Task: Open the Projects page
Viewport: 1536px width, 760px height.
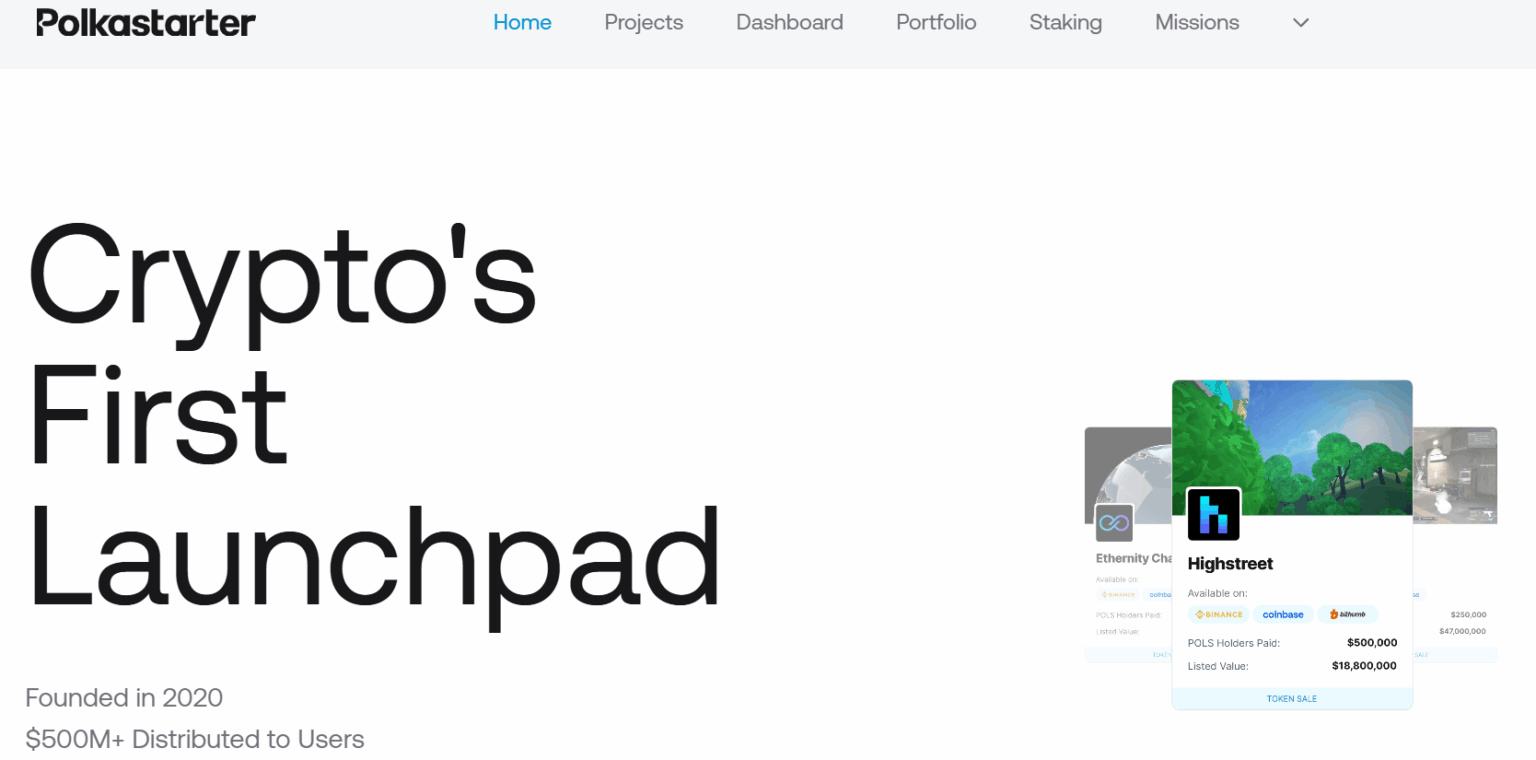Action: (x=643, y=22)
